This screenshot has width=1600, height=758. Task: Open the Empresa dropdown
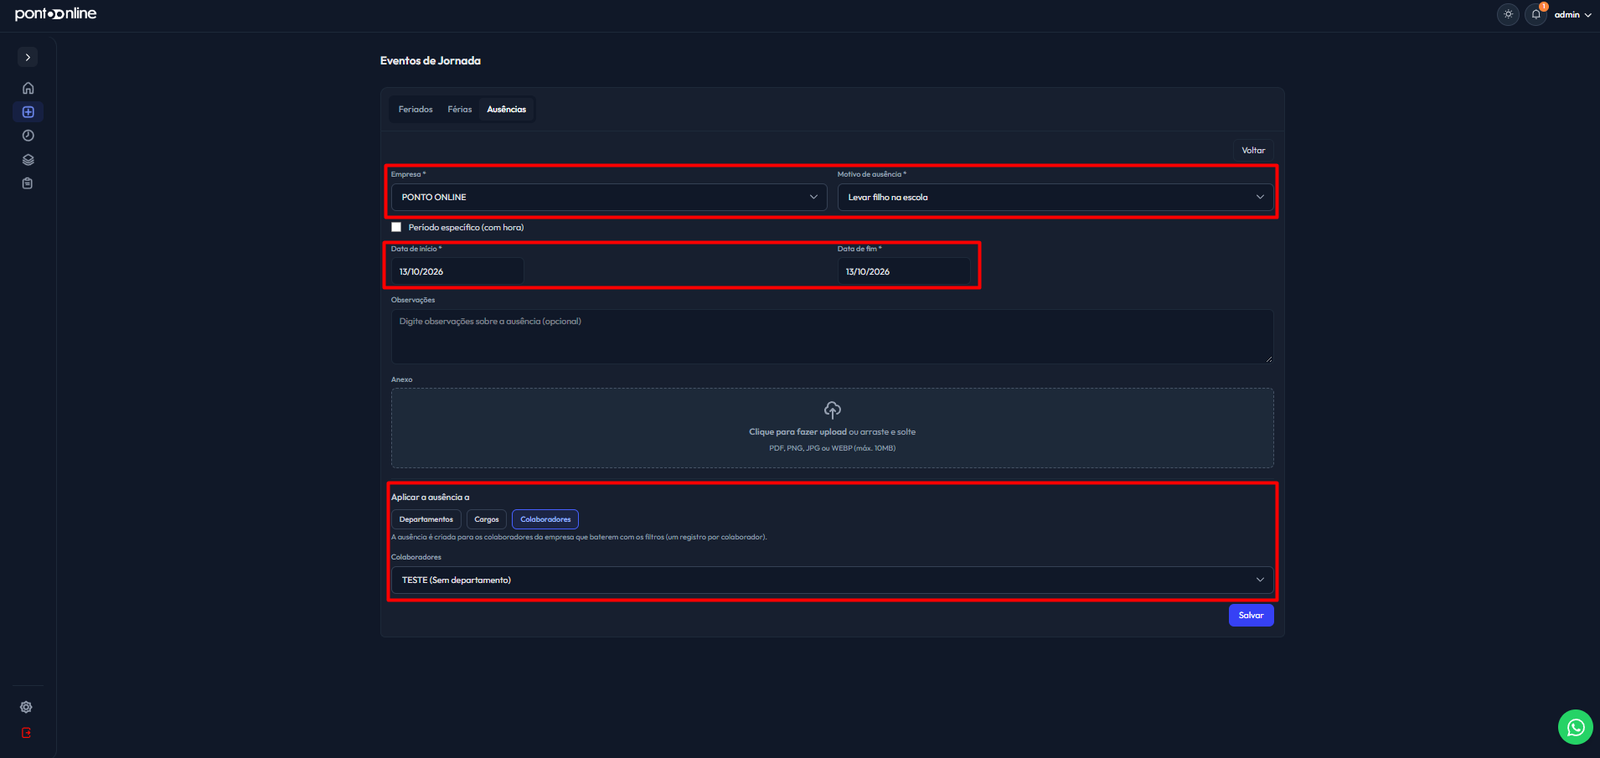(609, 197)
